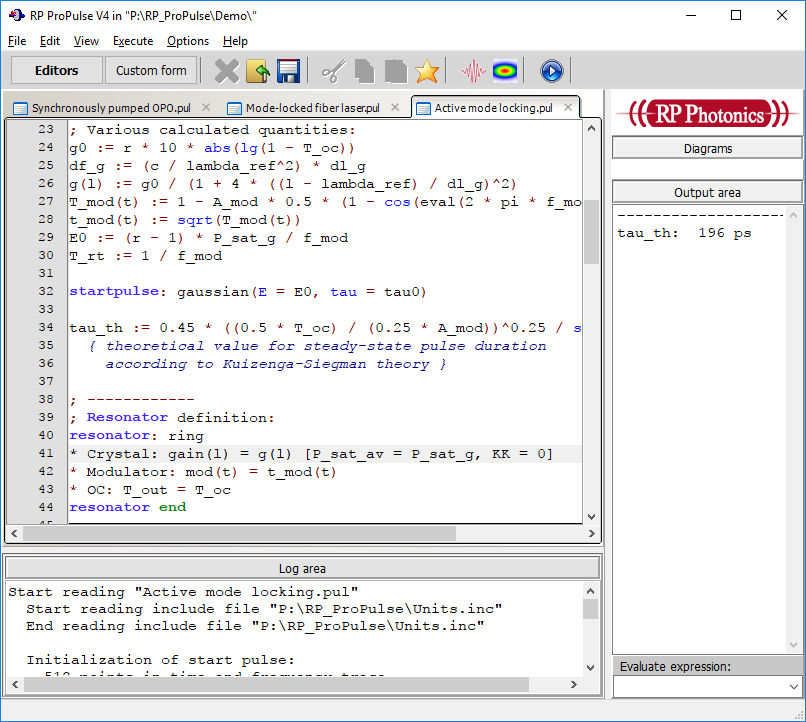Click the '; Various calculated quantities:' comment line
This screenshot has height=722, width=806.
[x=212, y=129]
